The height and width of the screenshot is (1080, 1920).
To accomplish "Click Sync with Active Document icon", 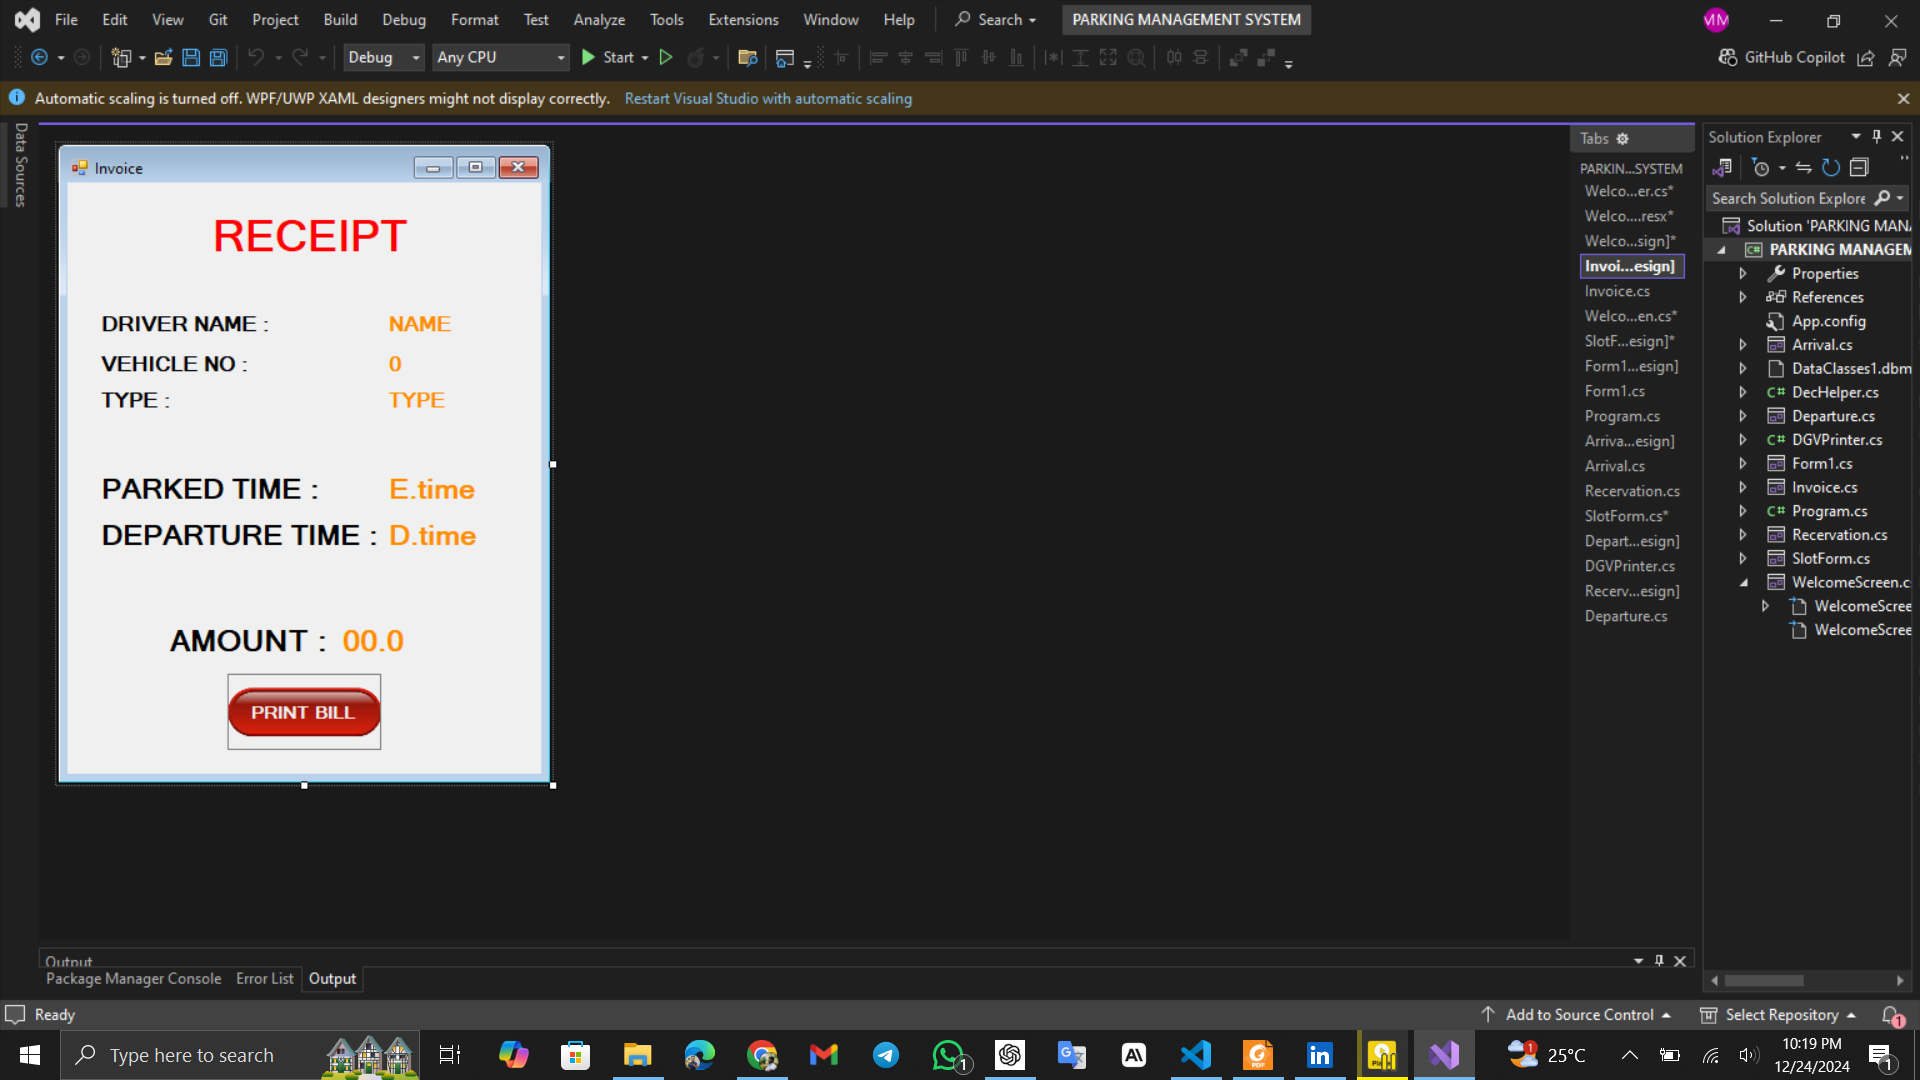I will pos(1803,168).
